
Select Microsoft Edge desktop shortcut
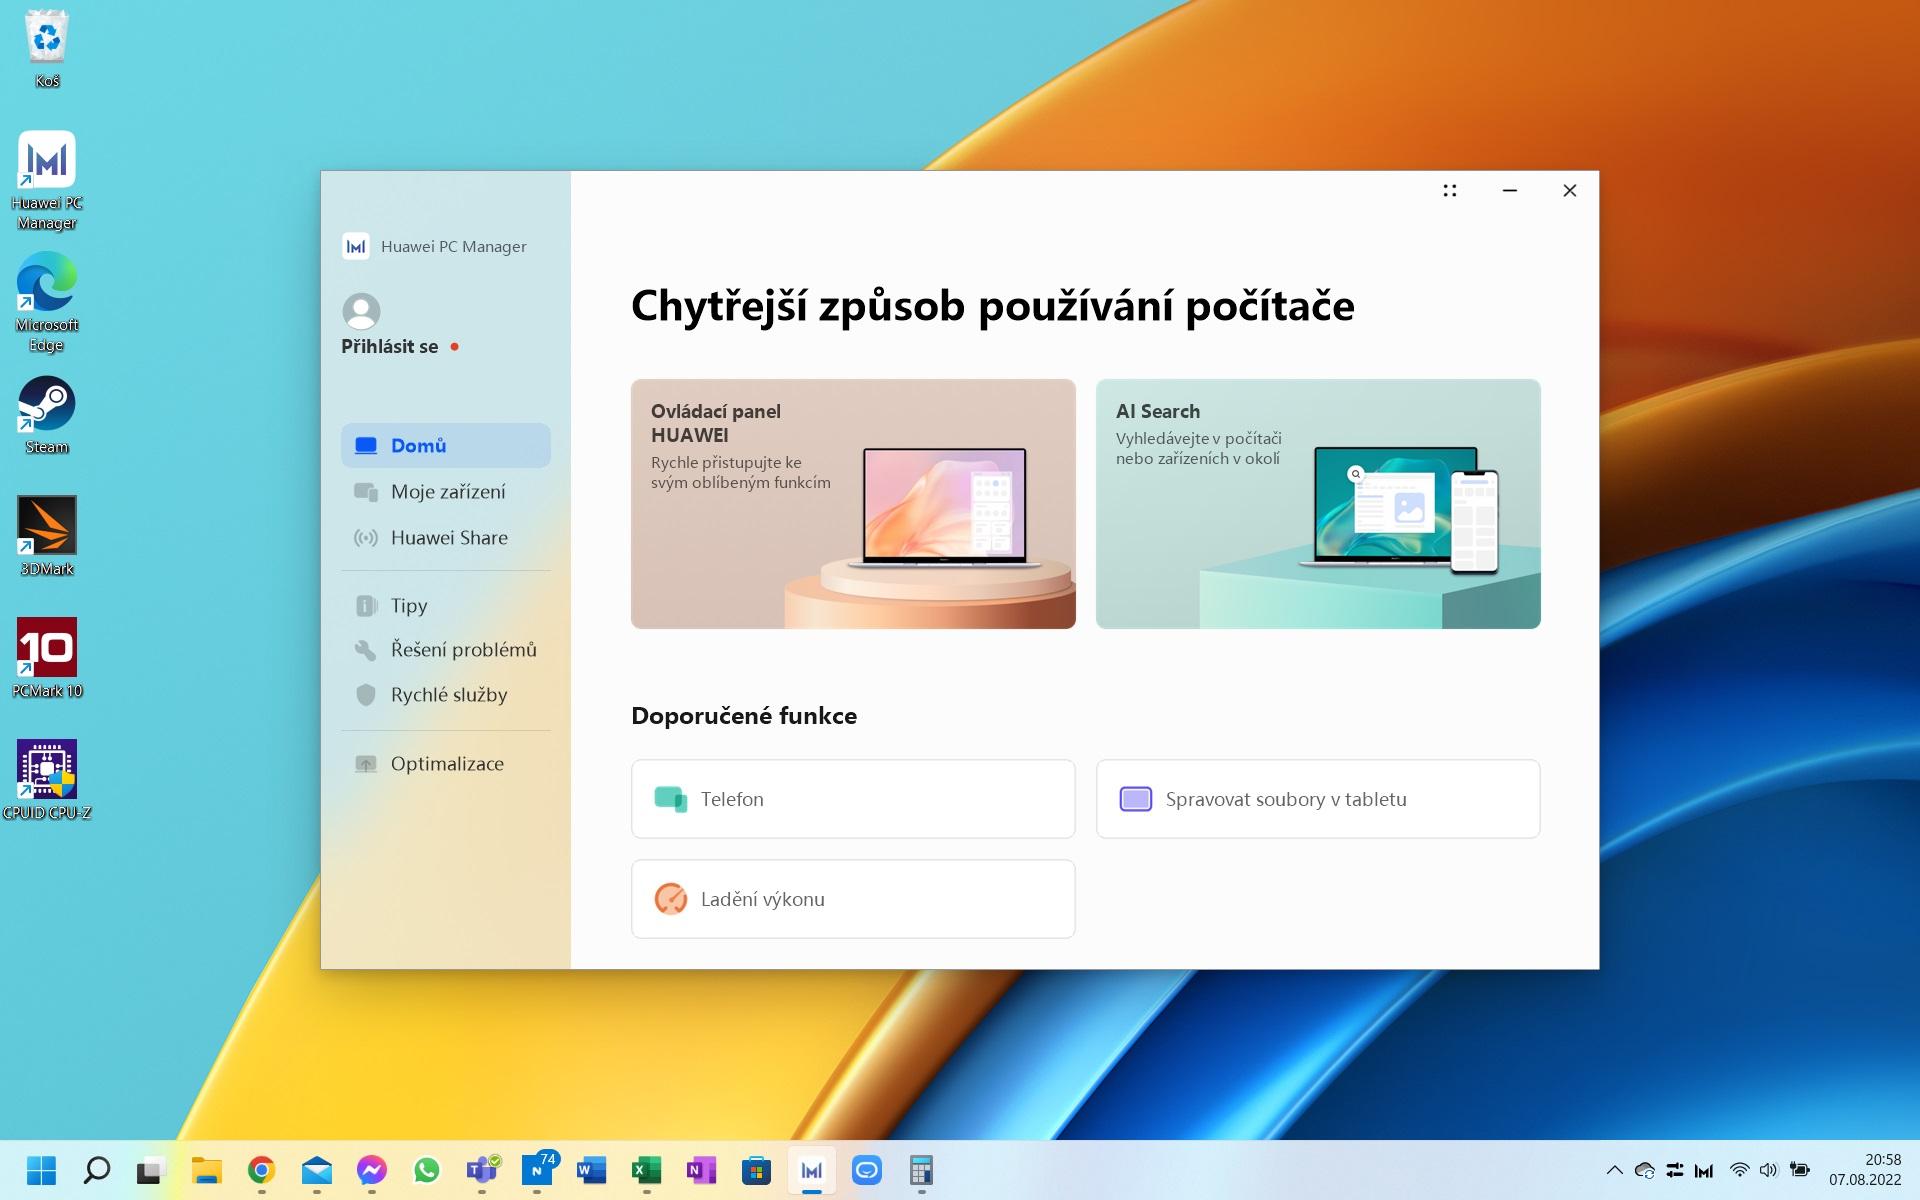pyautogui.click(x=47, y=302)
